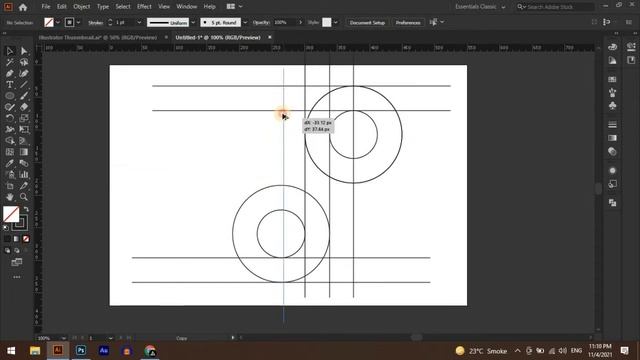Image resolution: width=640 pixels, height=360 pixels.
Task: Swap fill and stroke colors
Action: (x=26, y=209)
